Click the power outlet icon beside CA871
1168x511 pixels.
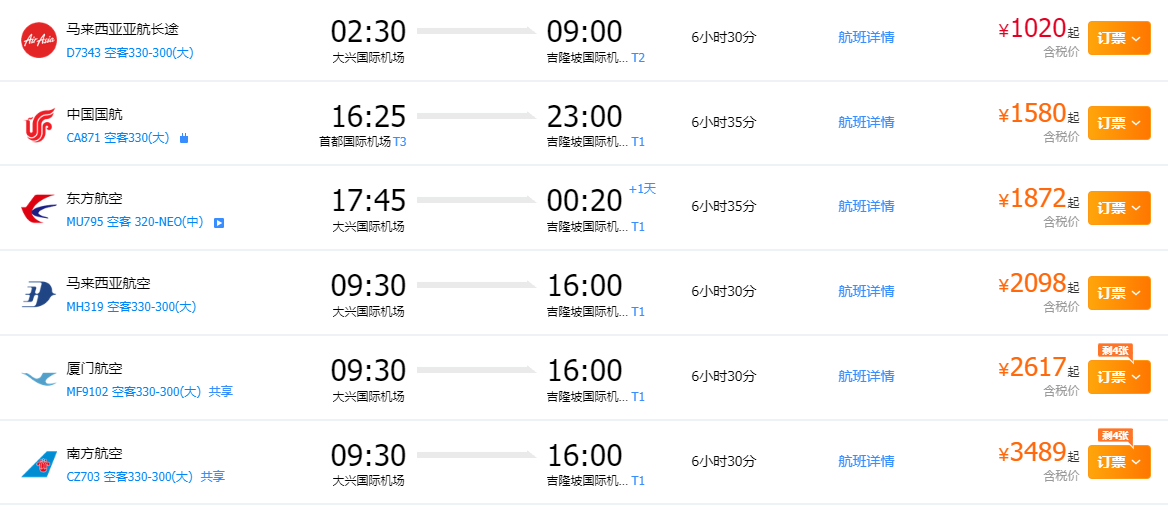[184, 138]
